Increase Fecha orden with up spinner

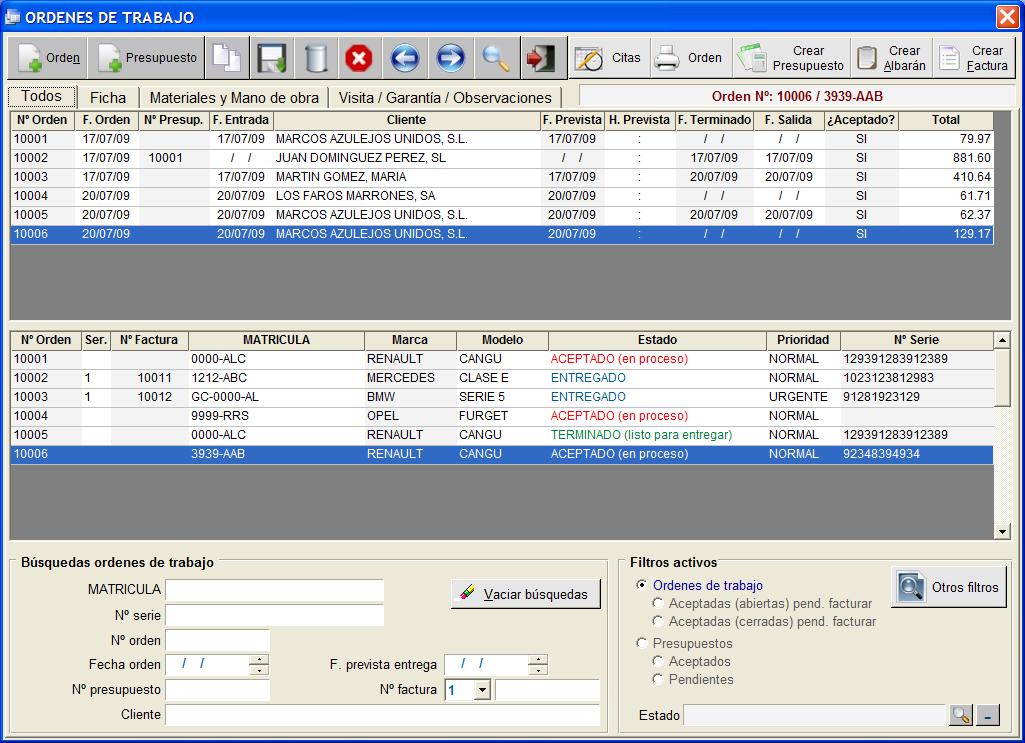click(x=260, y=659)
